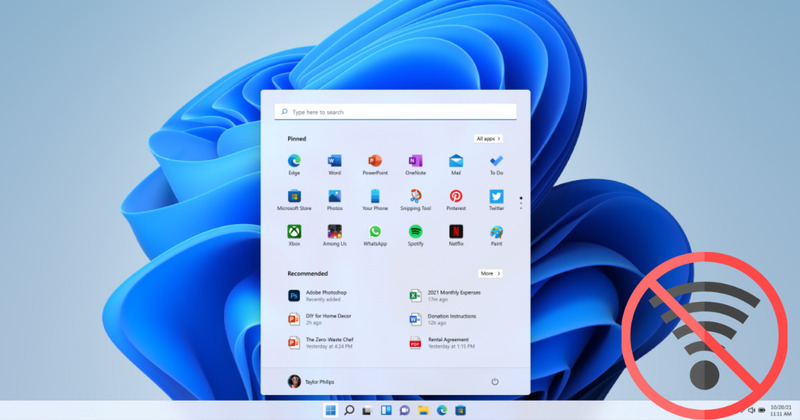Screen dimensions: 800x420
Task: Click the power button in Start menu
Action: (494, 382)
